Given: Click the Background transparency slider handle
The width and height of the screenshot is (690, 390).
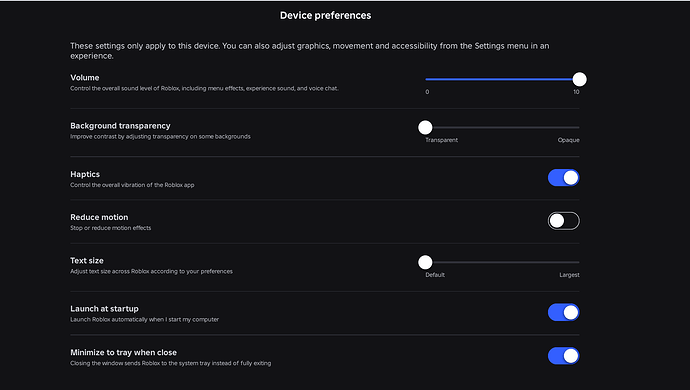Looking at the screenshot, I should [x=425, y=128].
